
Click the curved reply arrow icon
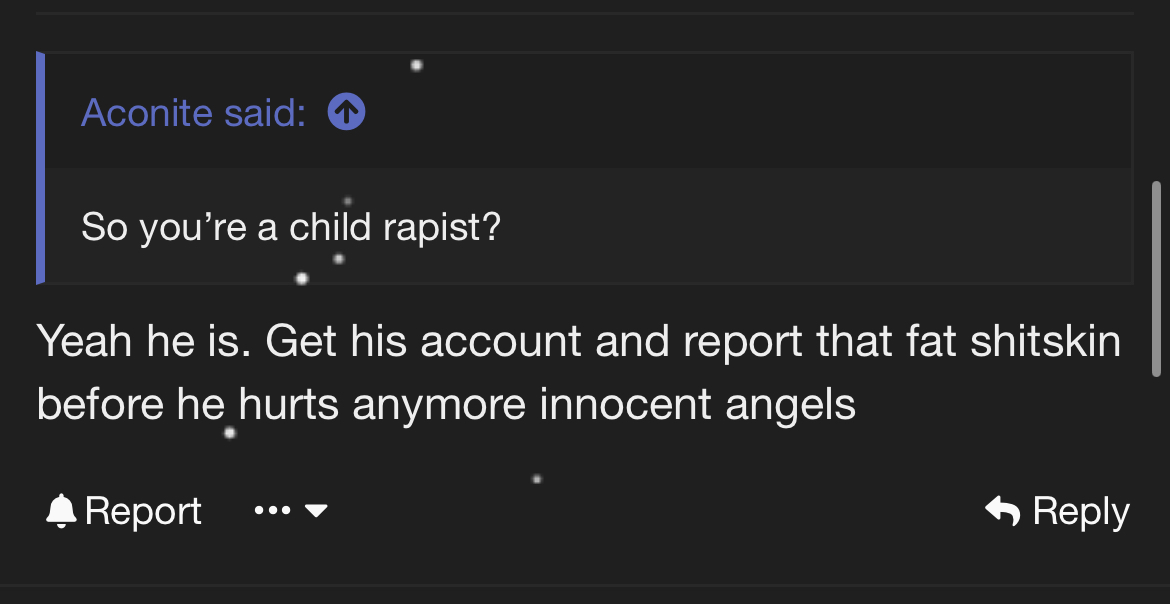[1003, 511]
